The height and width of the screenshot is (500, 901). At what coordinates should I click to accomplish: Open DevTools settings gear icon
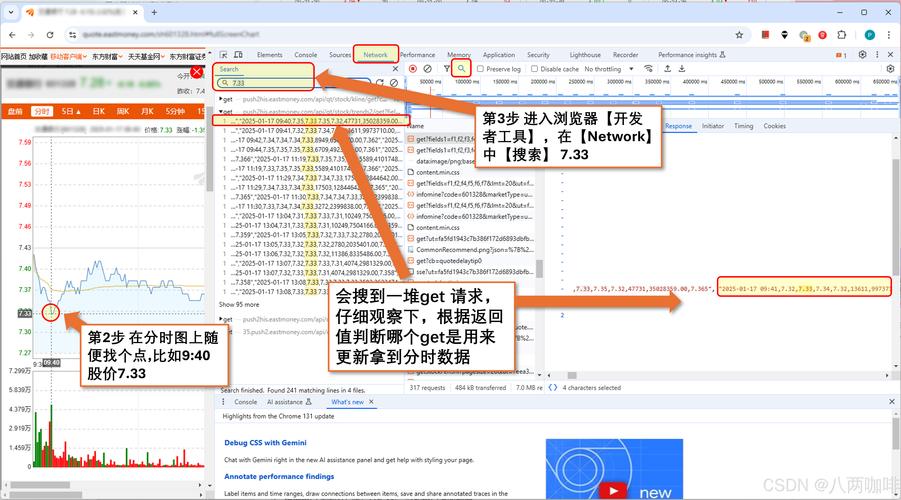(863, 55)
